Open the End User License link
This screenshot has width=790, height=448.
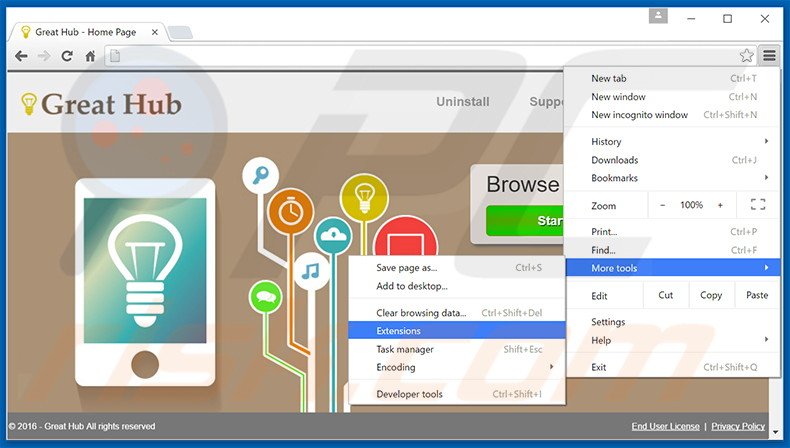(665, 426)
